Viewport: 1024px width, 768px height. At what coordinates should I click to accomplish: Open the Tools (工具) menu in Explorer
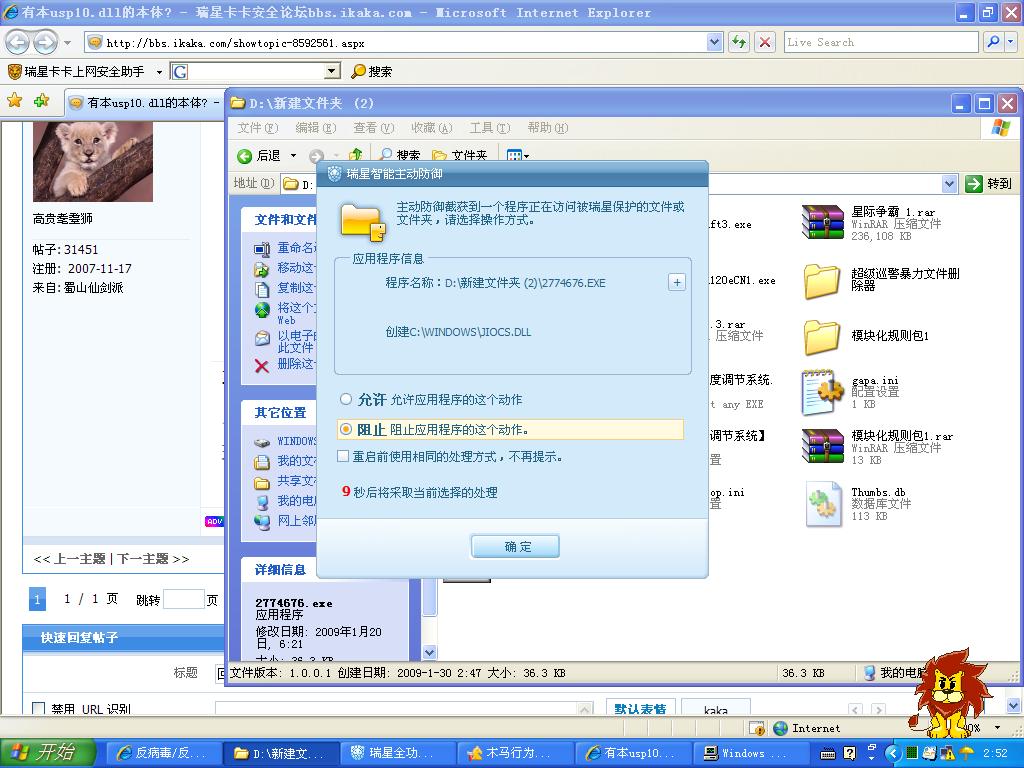click(490, 128)
